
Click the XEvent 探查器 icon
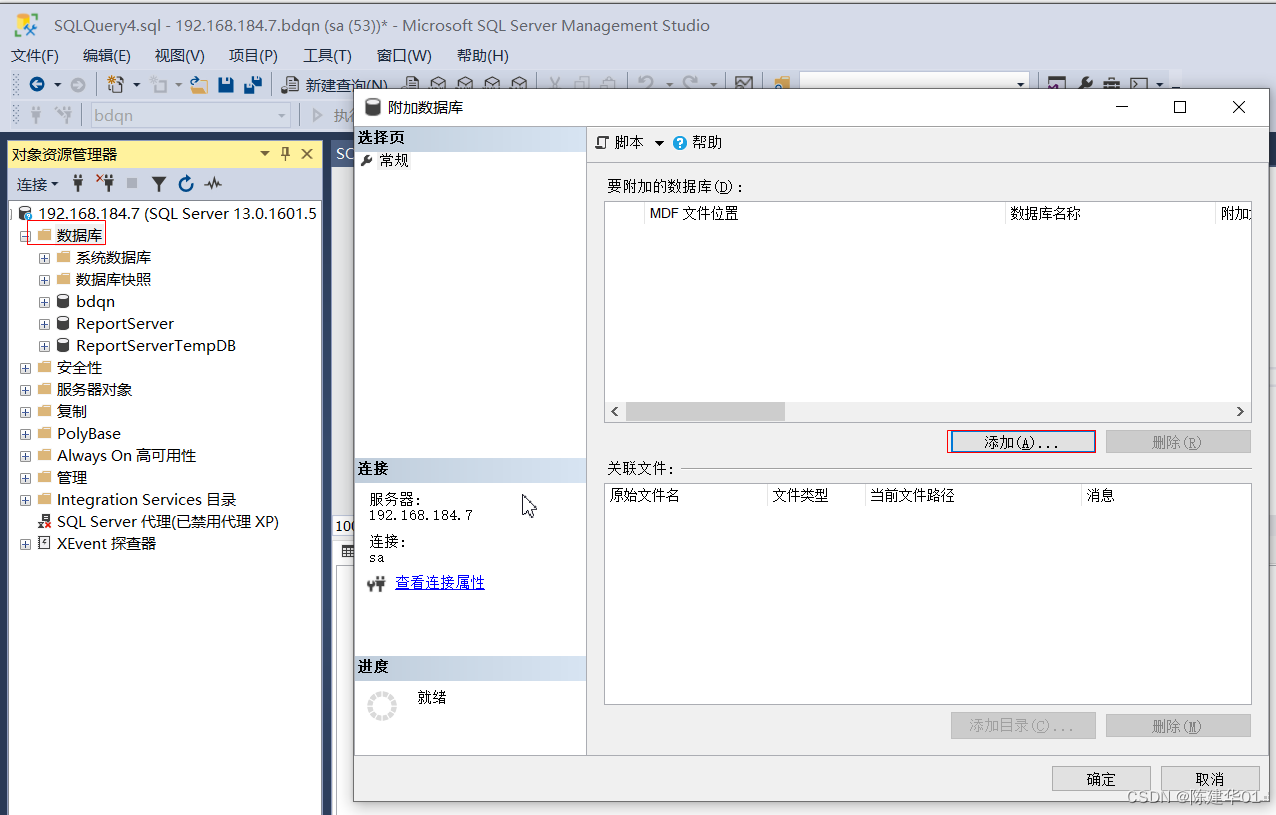[45, 544]
